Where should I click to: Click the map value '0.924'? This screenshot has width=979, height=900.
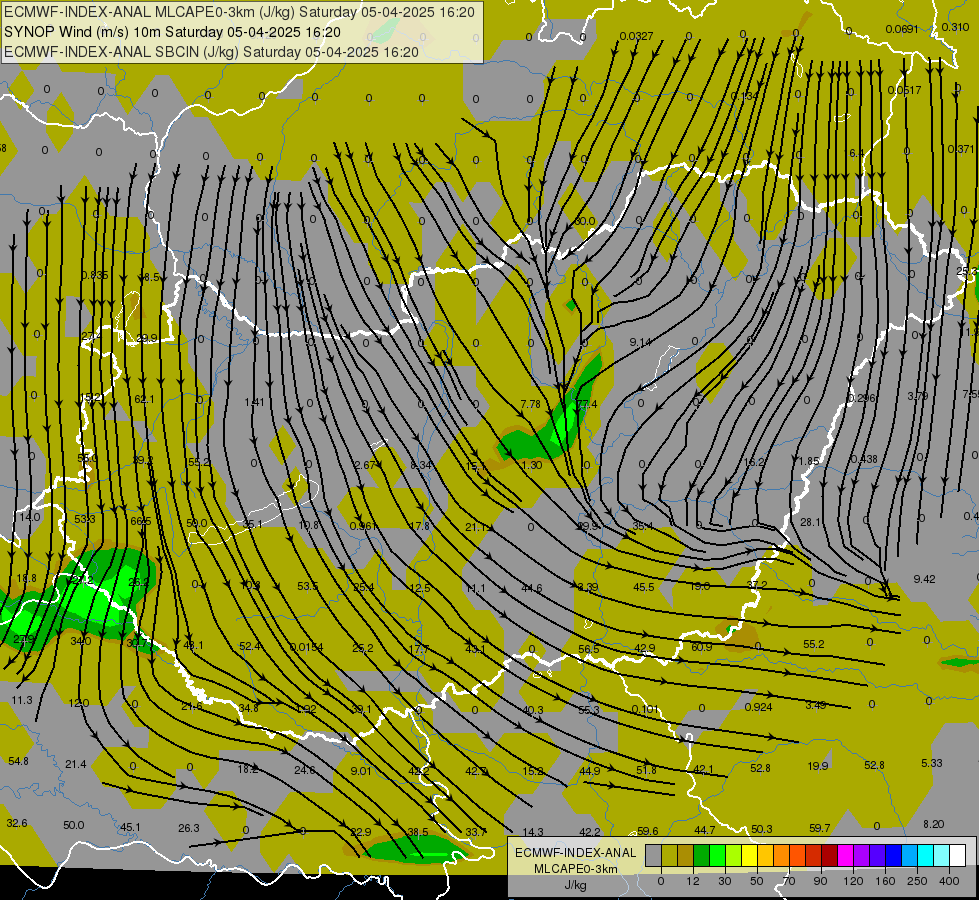759,707
